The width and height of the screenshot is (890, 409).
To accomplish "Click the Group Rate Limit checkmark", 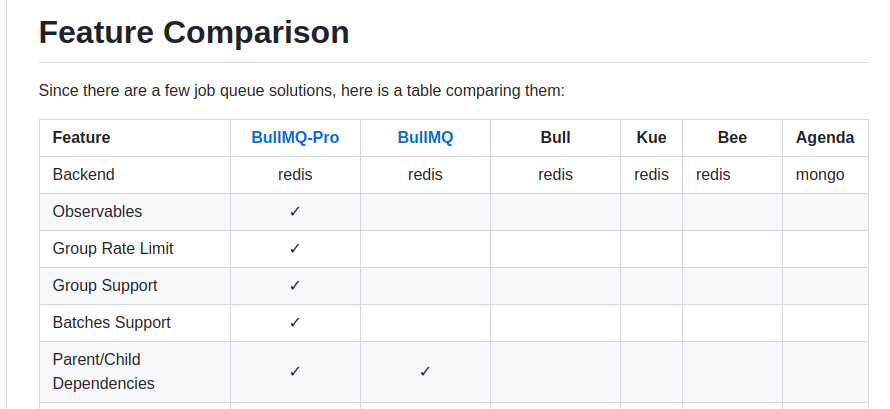I will 295,249.
